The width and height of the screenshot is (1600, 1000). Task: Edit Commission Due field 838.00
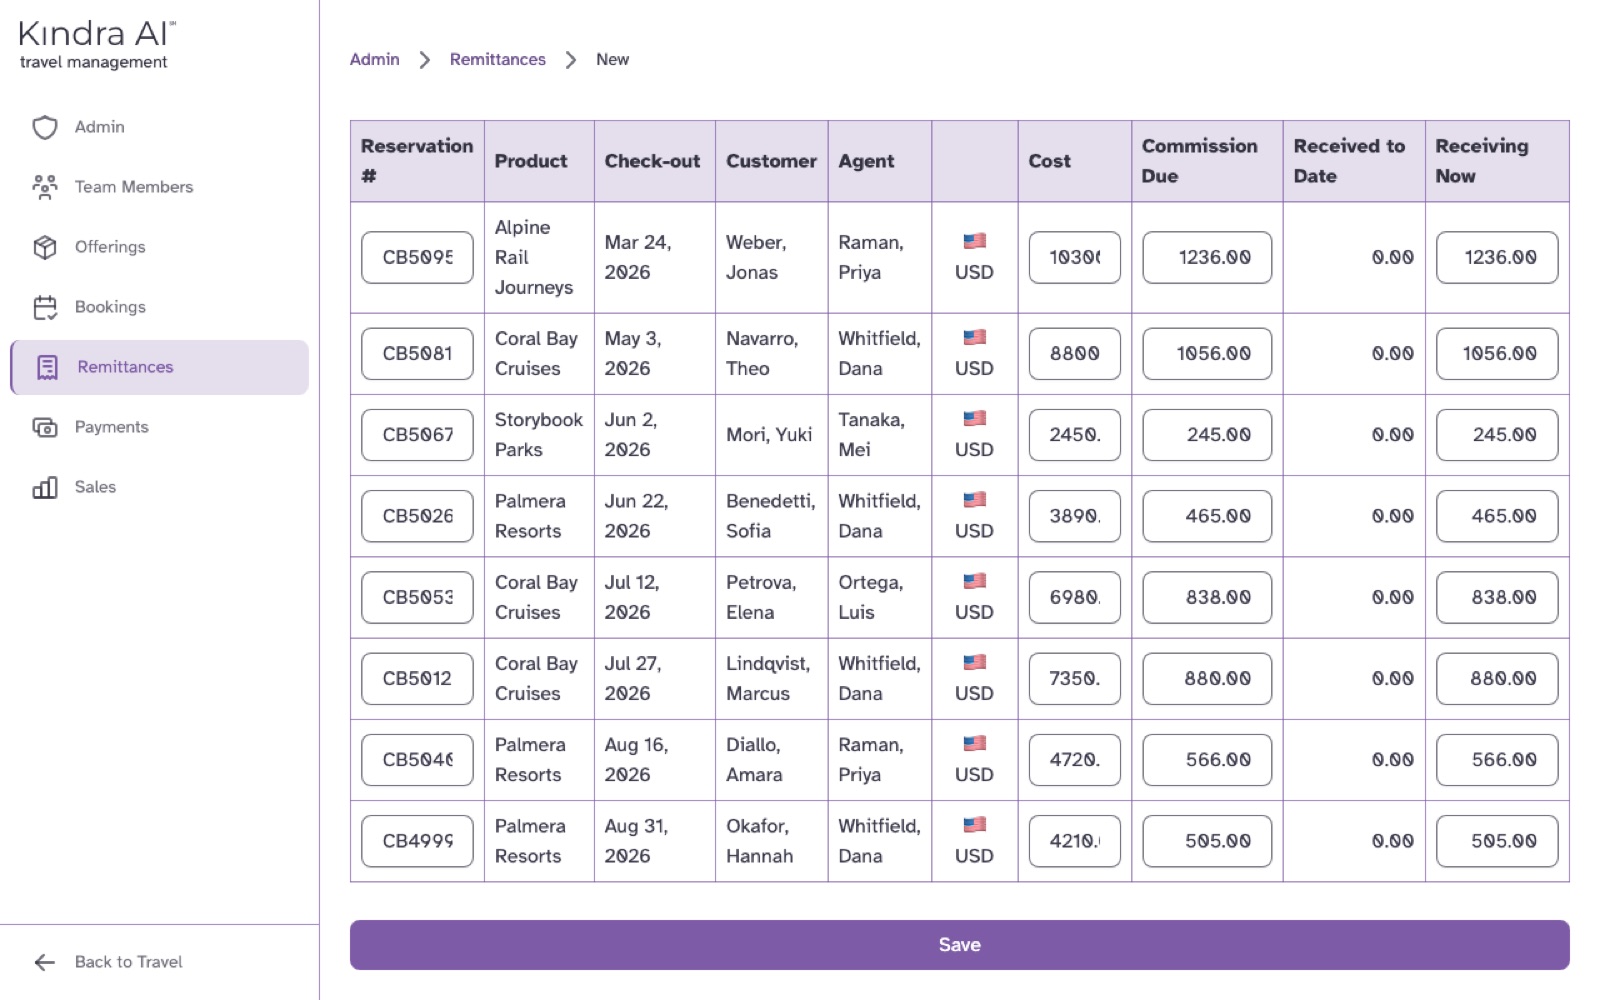[x=1207, y=598]
